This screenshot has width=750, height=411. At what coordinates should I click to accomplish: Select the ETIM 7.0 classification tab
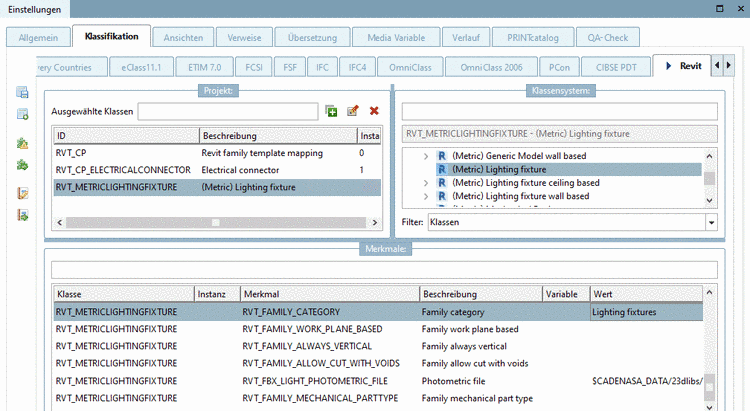pos(205,67)
